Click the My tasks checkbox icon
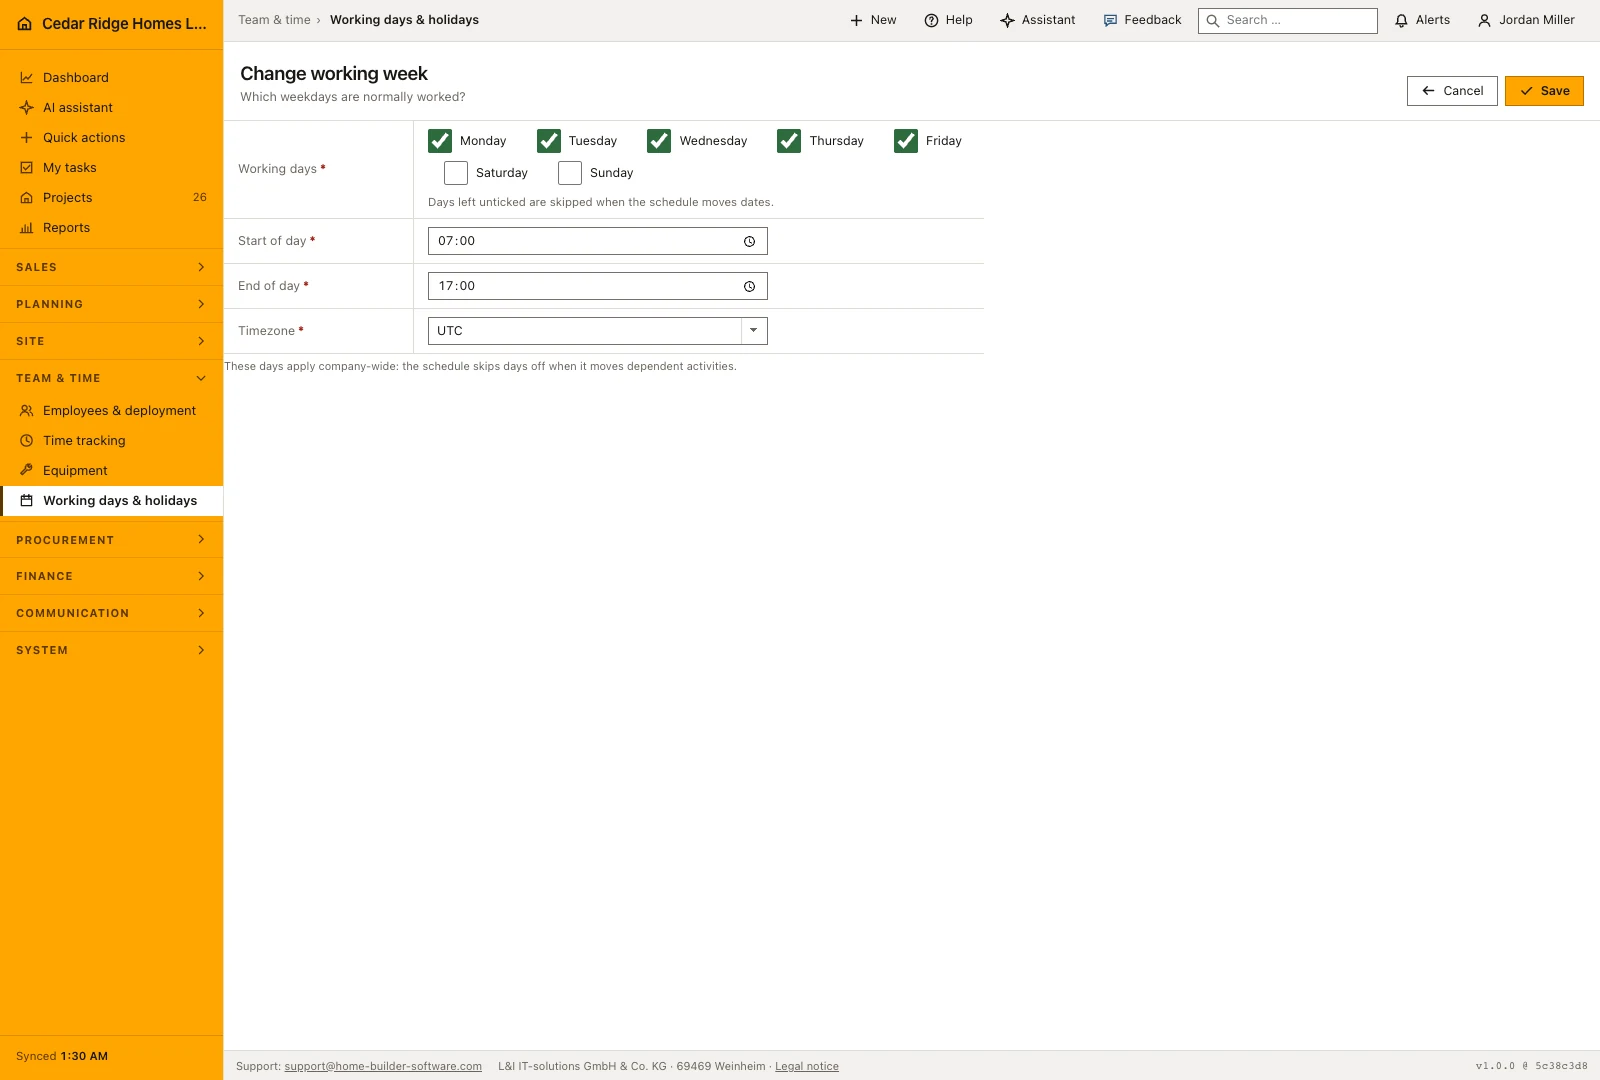This screenshot has width=1600, height=1080. tap(27, 168)
